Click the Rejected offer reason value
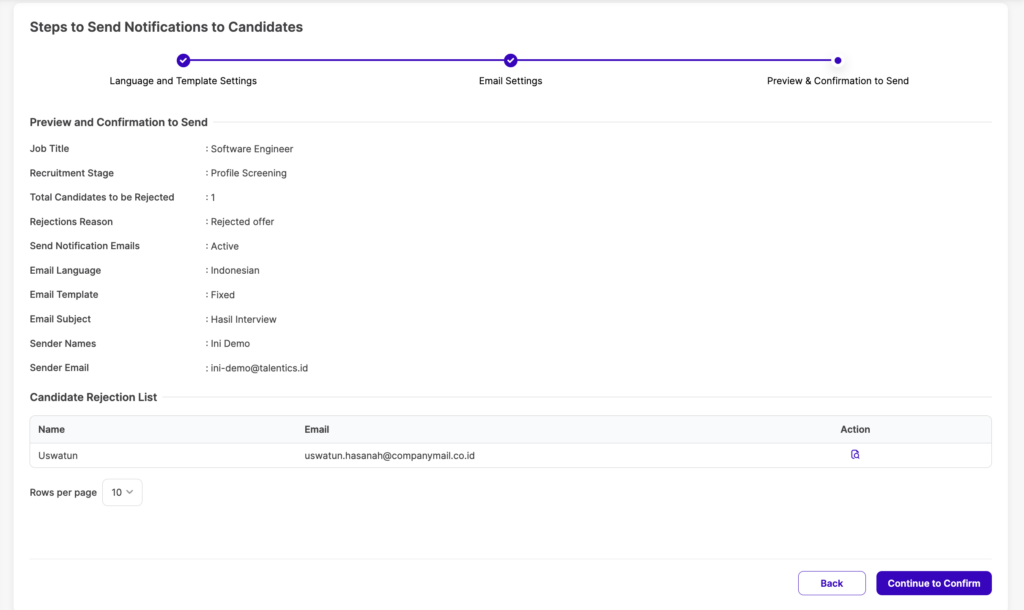Screen dimensions: 1024x610 point(242,221)
